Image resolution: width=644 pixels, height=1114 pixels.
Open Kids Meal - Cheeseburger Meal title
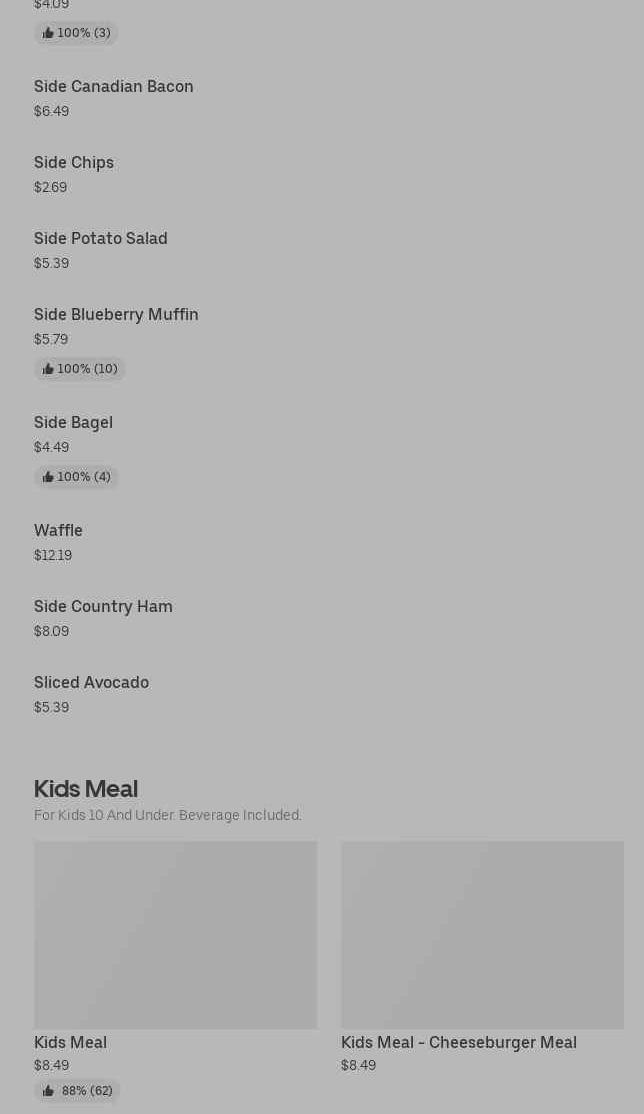(459, 1042)
